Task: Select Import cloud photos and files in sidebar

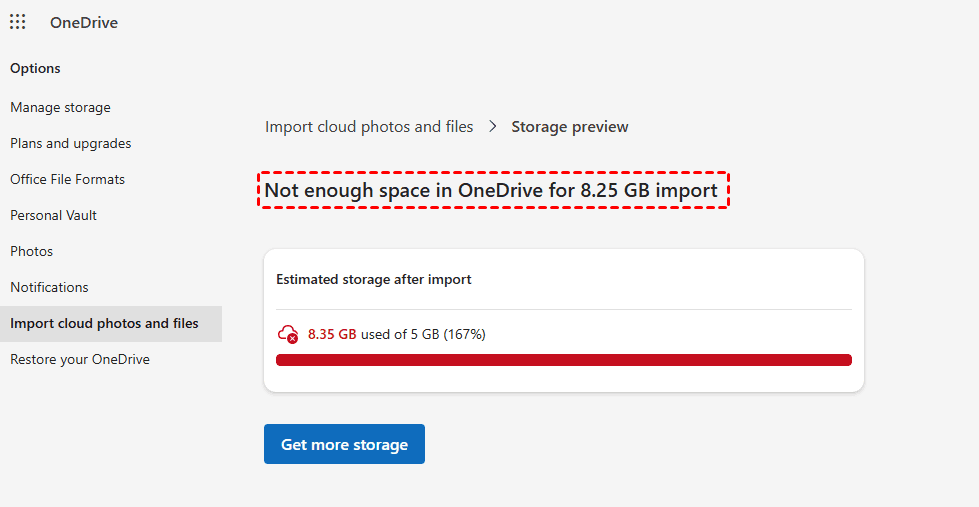Action: click(104, 323)
